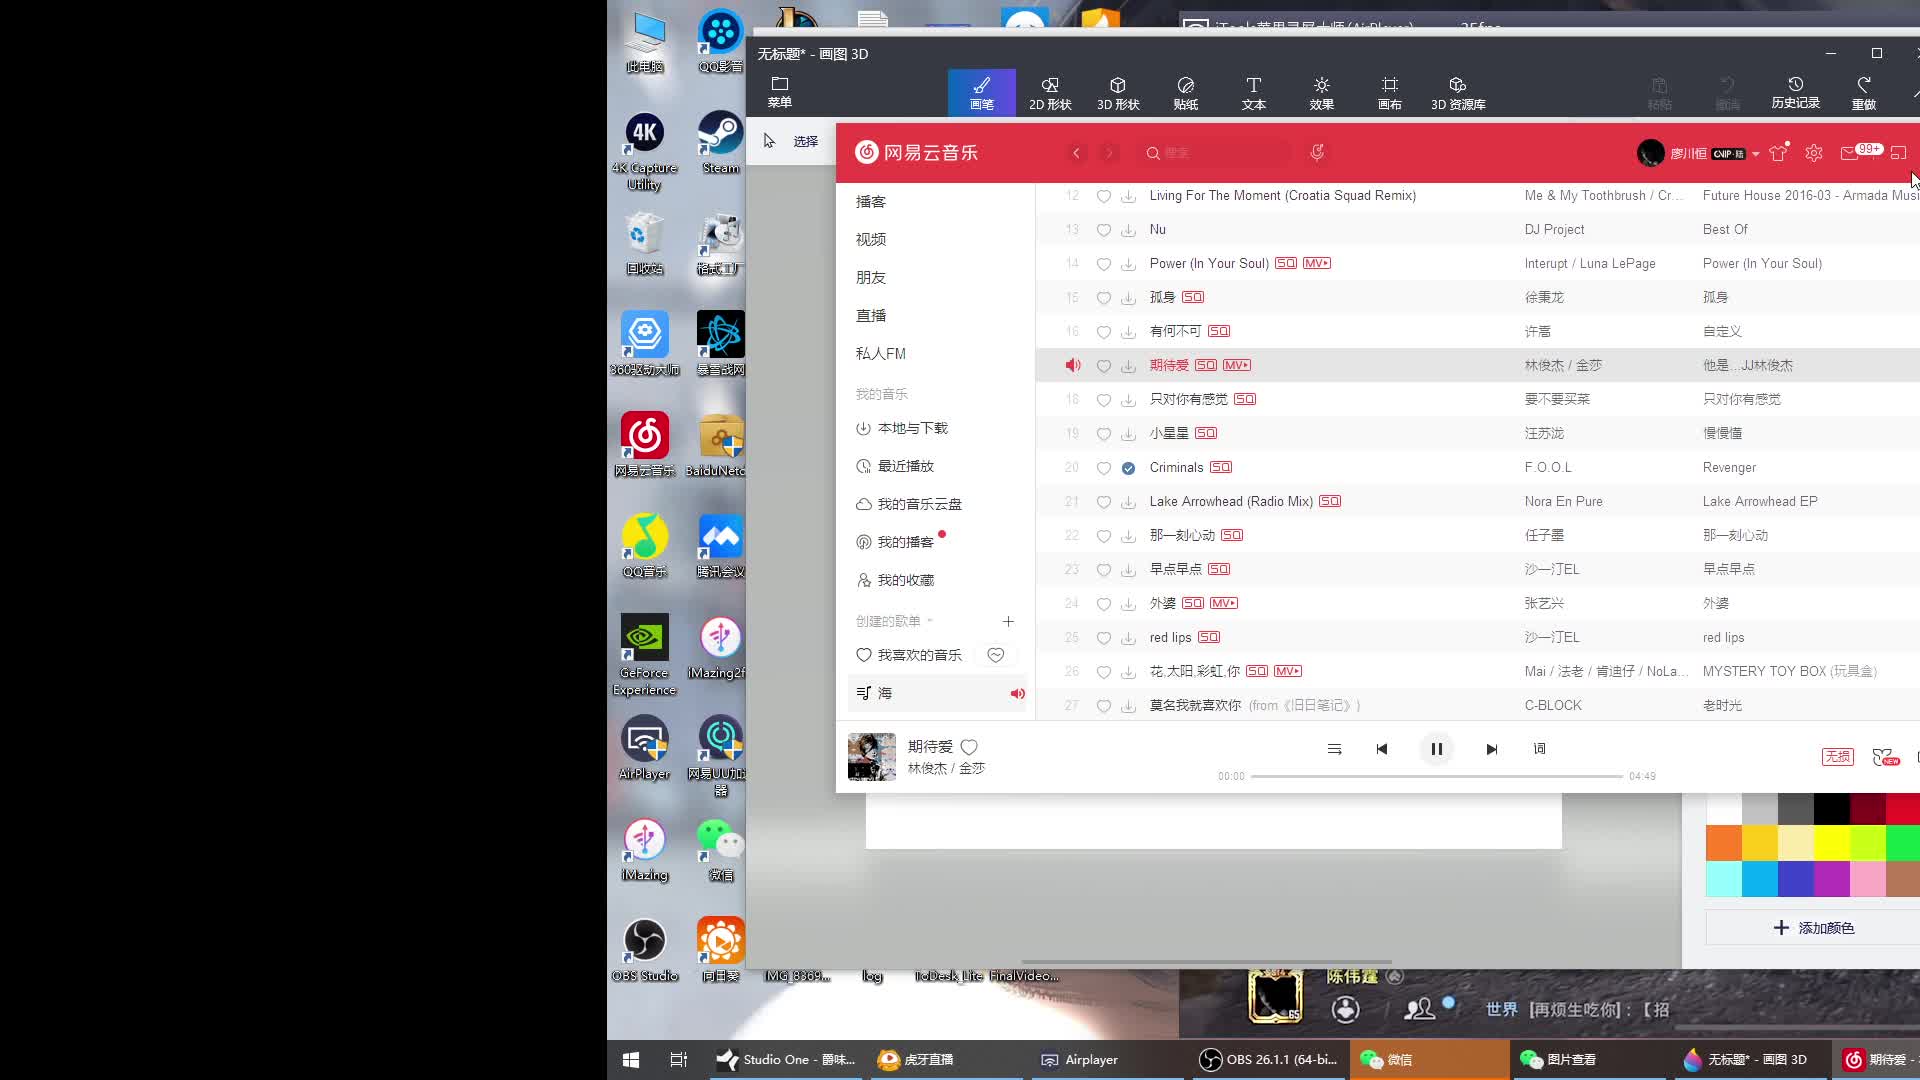Like the song Living For The Moment
The width and height of the screenshot is (1920, 1080).
pyautogui.click(x=1104, y=196)
